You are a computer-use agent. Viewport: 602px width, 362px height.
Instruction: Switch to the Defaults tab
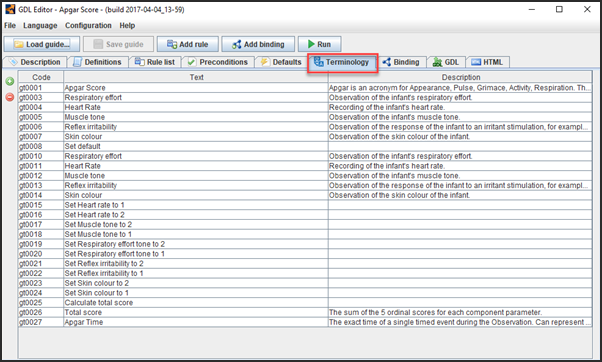coord(281,62)
